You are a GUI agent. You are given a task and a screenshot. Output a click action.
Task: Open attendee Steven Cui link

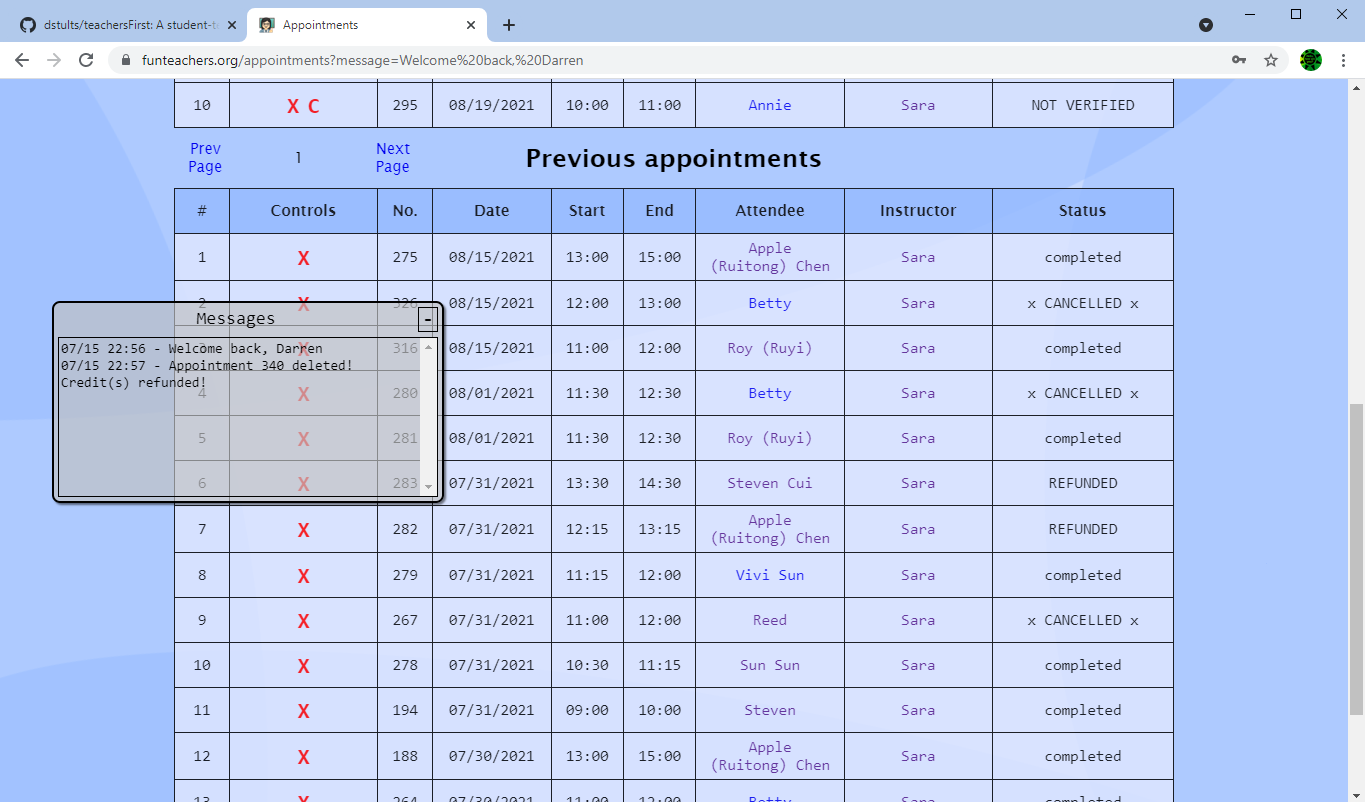[x=770, y=483]
